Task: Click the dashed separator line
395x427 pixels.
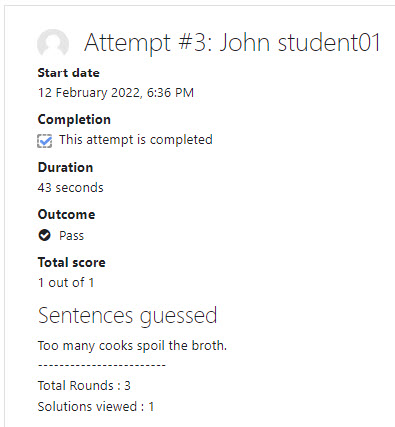Action: [x=102, y=365]
